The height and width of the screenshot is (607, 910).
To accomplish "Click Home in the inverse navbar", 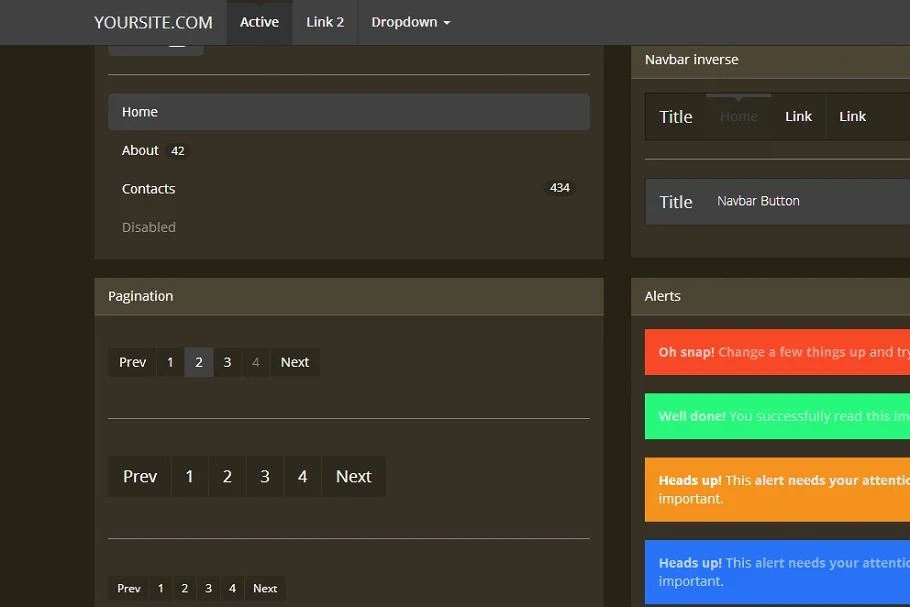I will click(x=739, y=117).
